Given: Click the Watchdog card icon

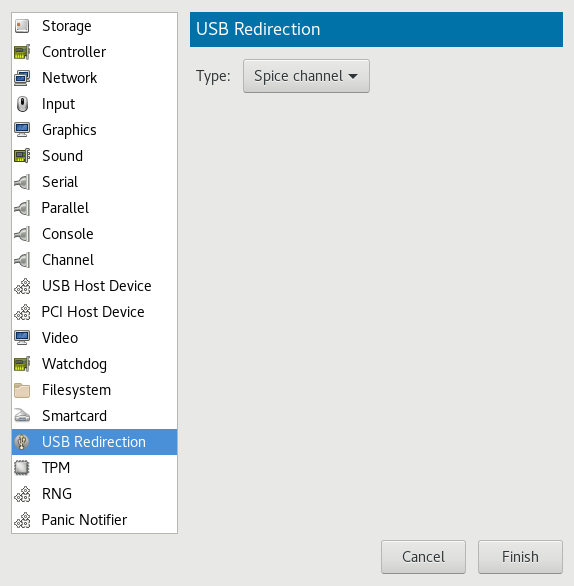Looking at the screenshot, I should point(22,364).
